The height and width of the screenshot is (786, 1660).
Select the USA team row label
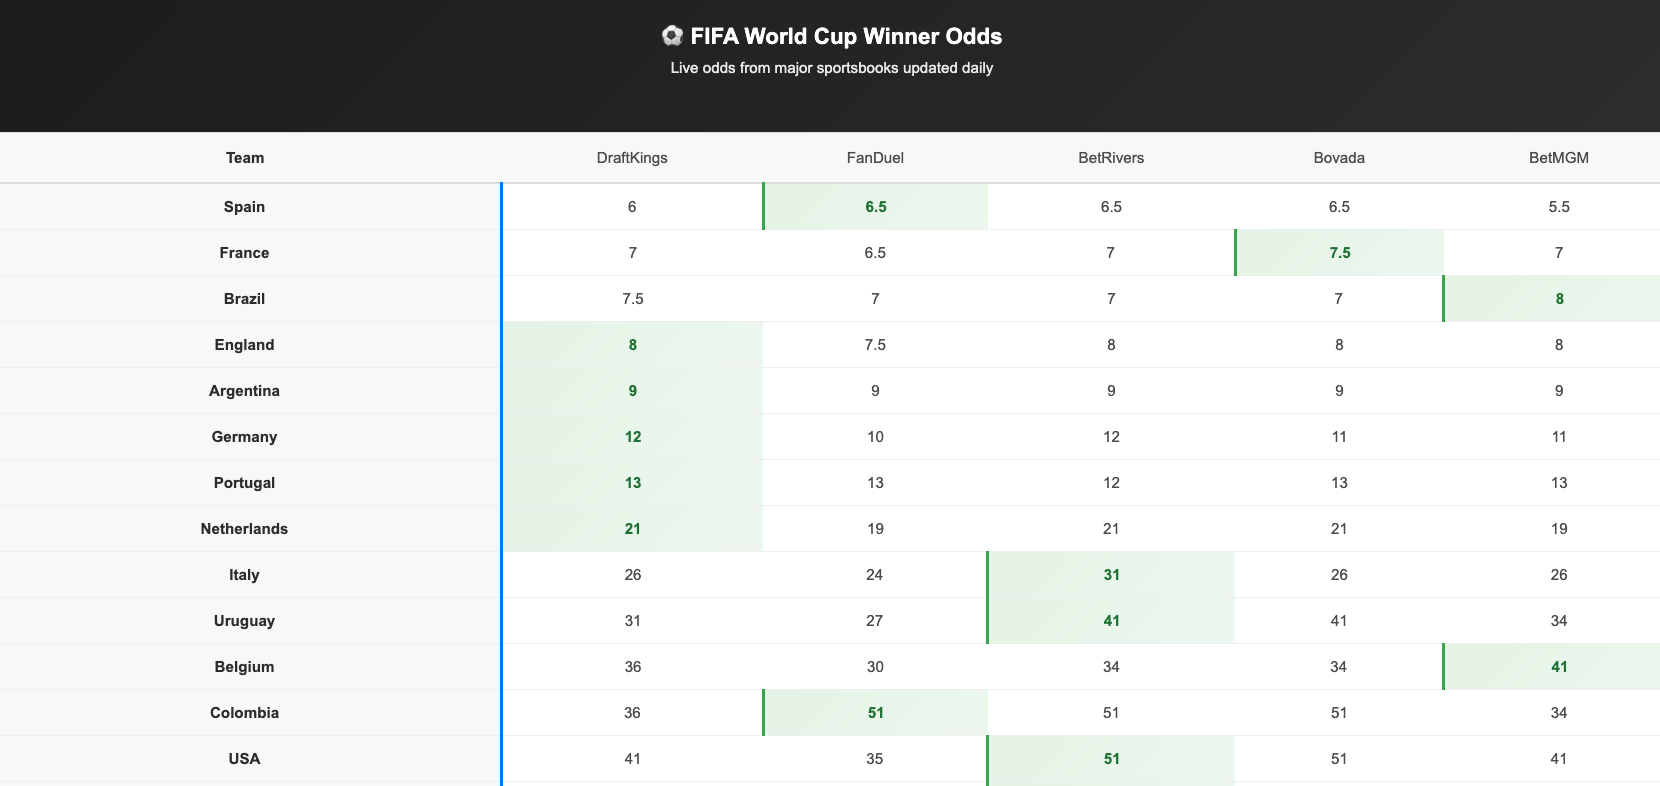pyautogui.click(x=244, y=759)
